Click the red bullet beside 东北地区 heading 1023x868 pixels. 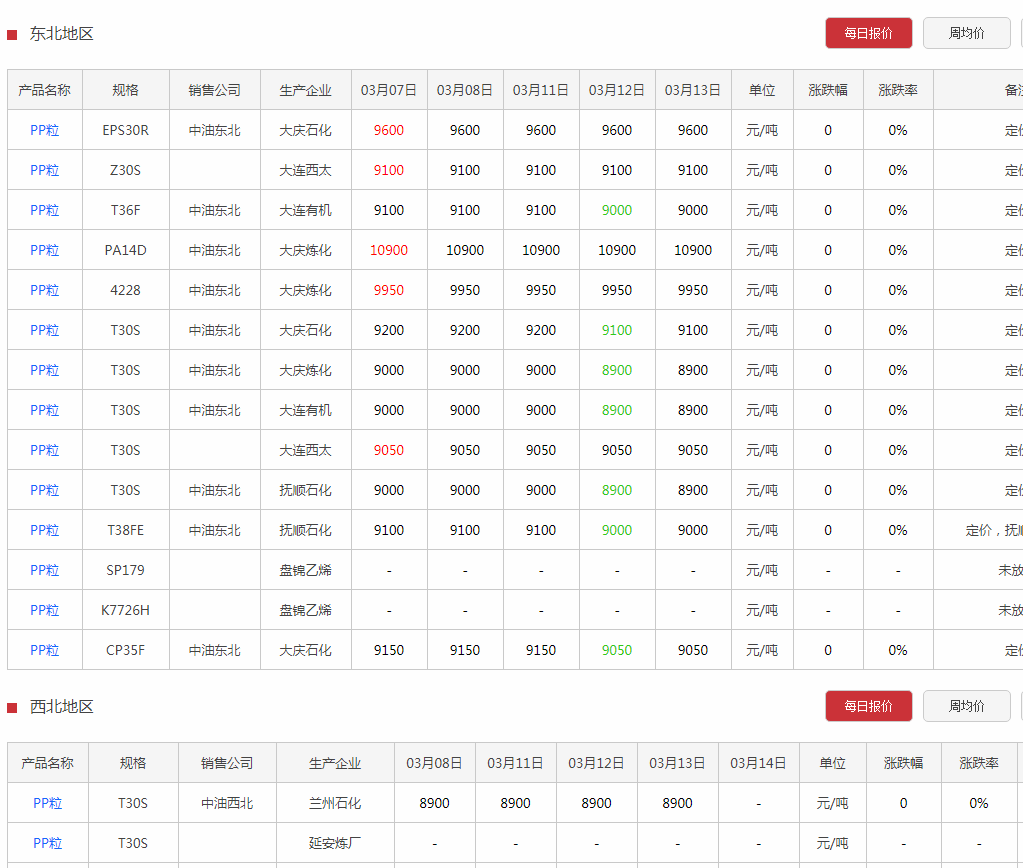[12, 35]
